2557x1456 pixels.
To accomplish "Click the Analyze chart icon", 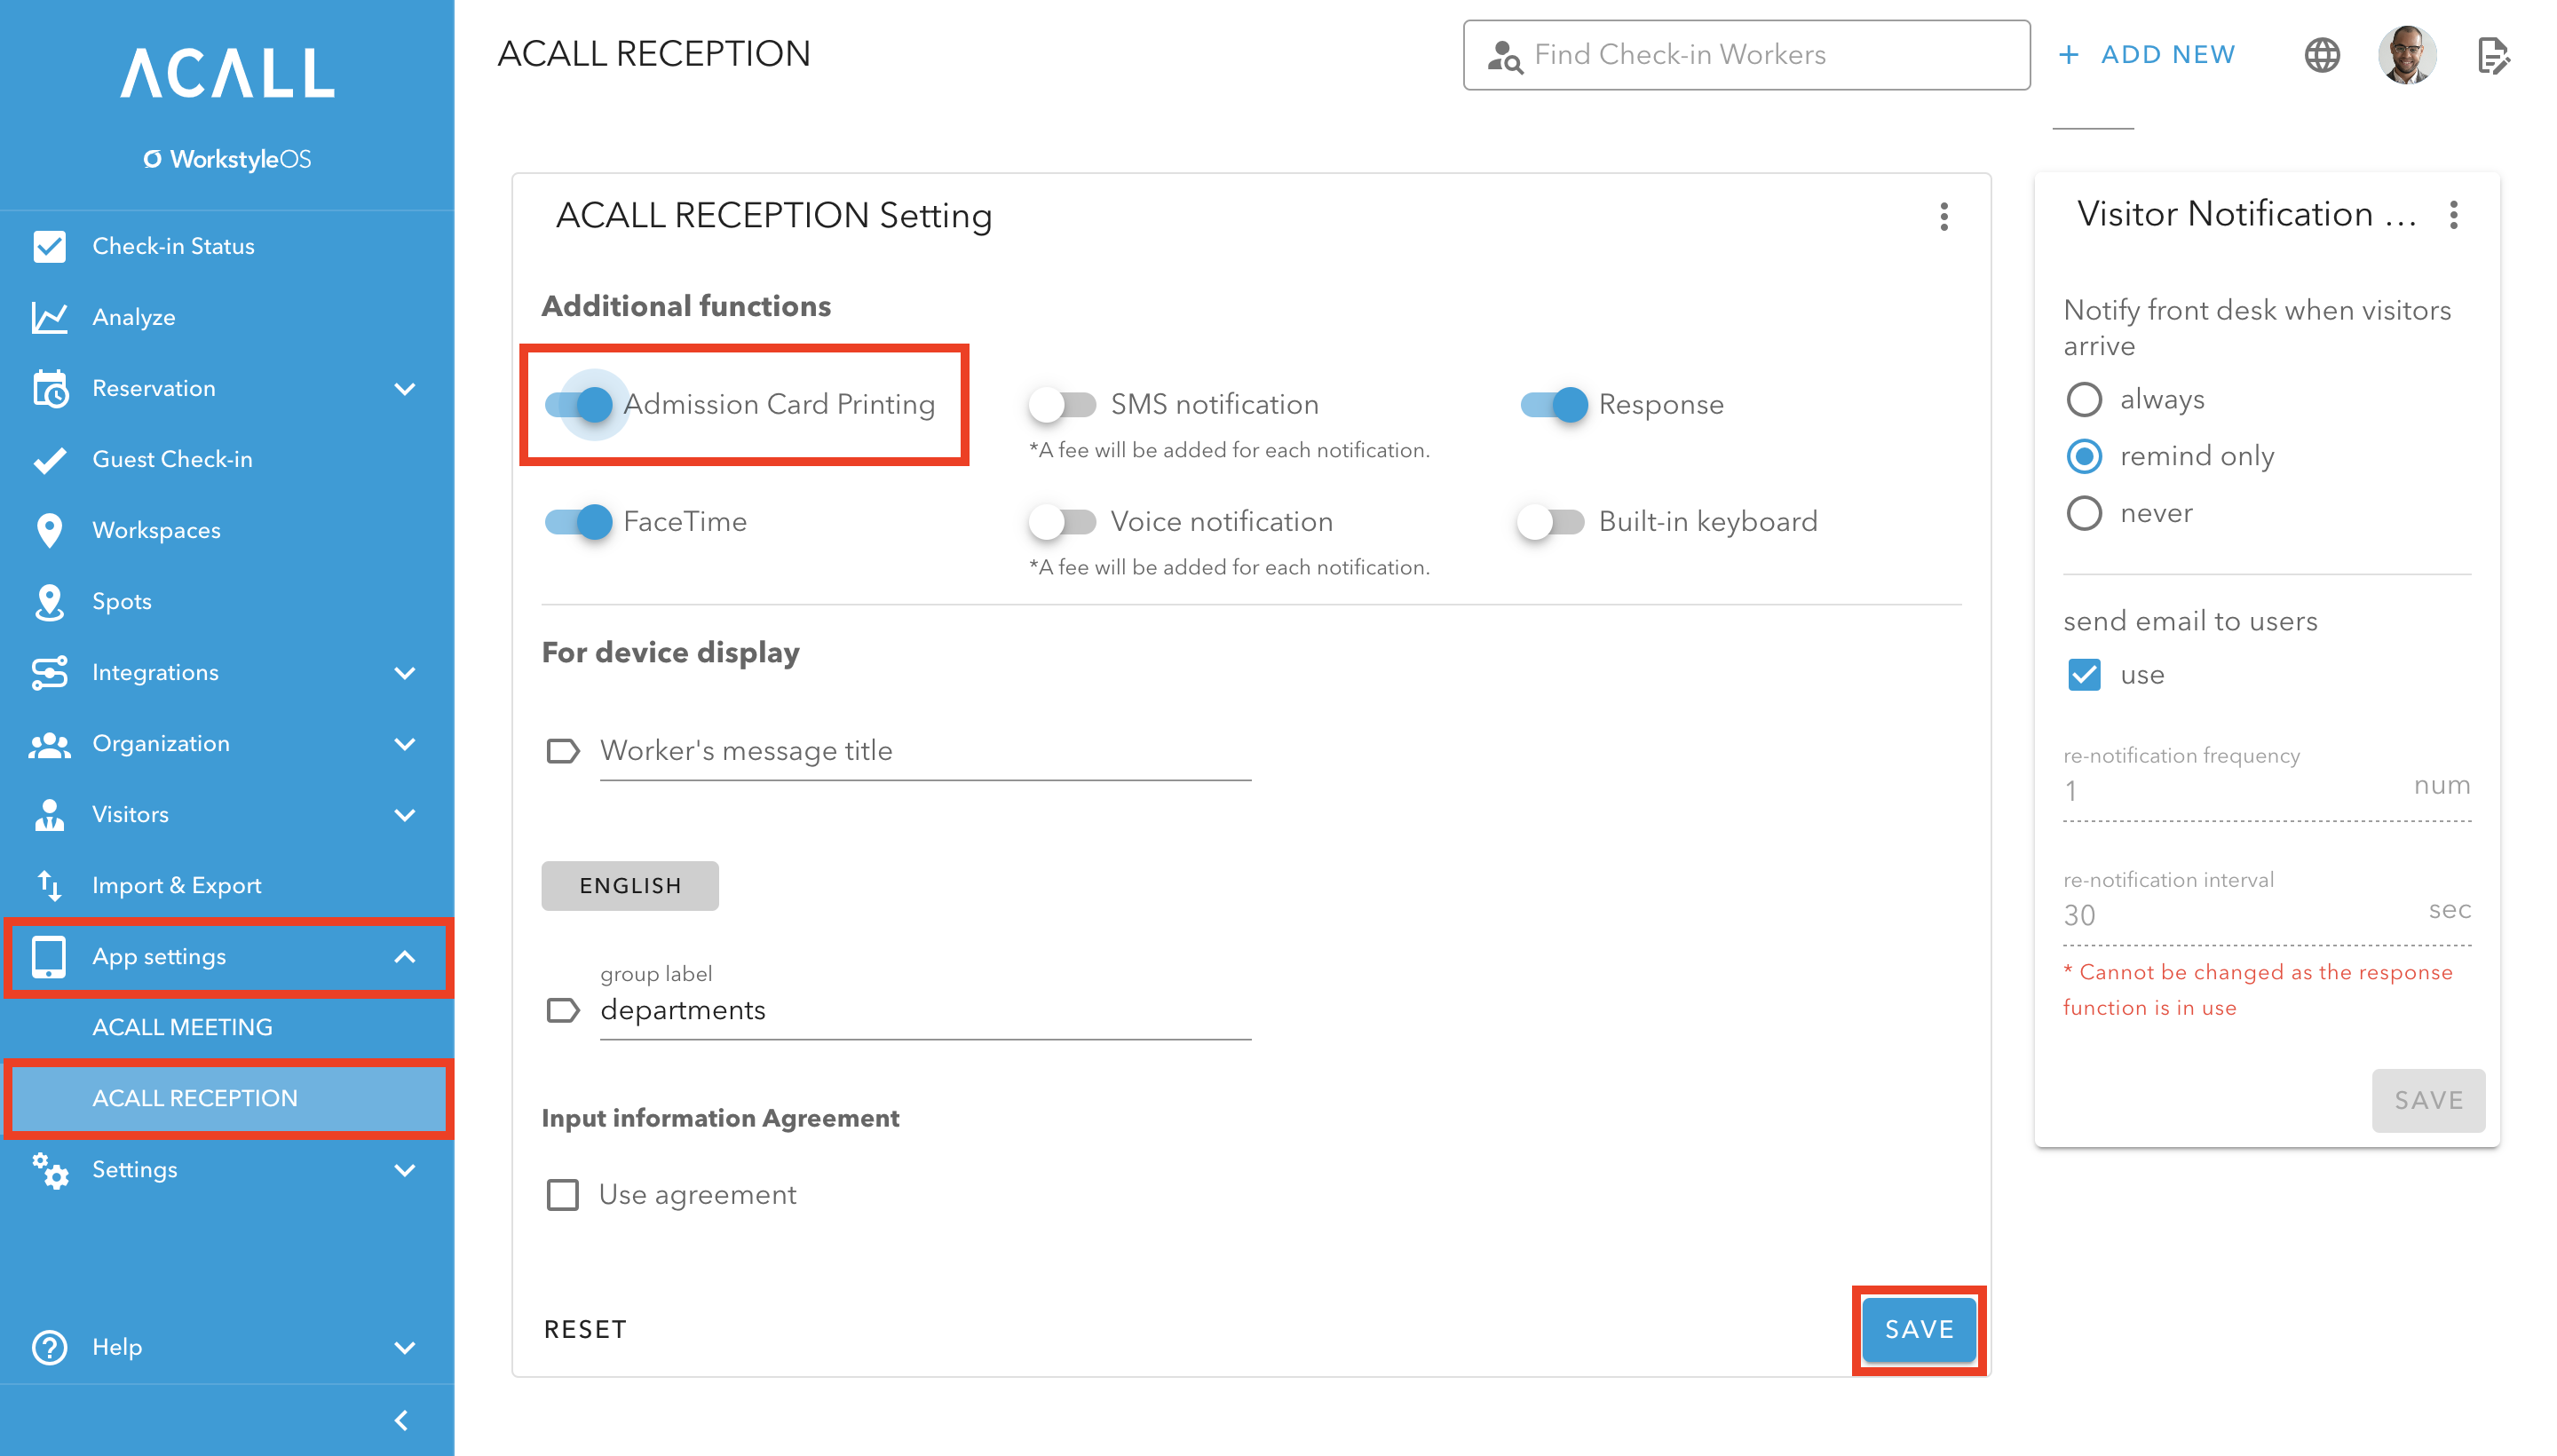I will pos(49,317).
